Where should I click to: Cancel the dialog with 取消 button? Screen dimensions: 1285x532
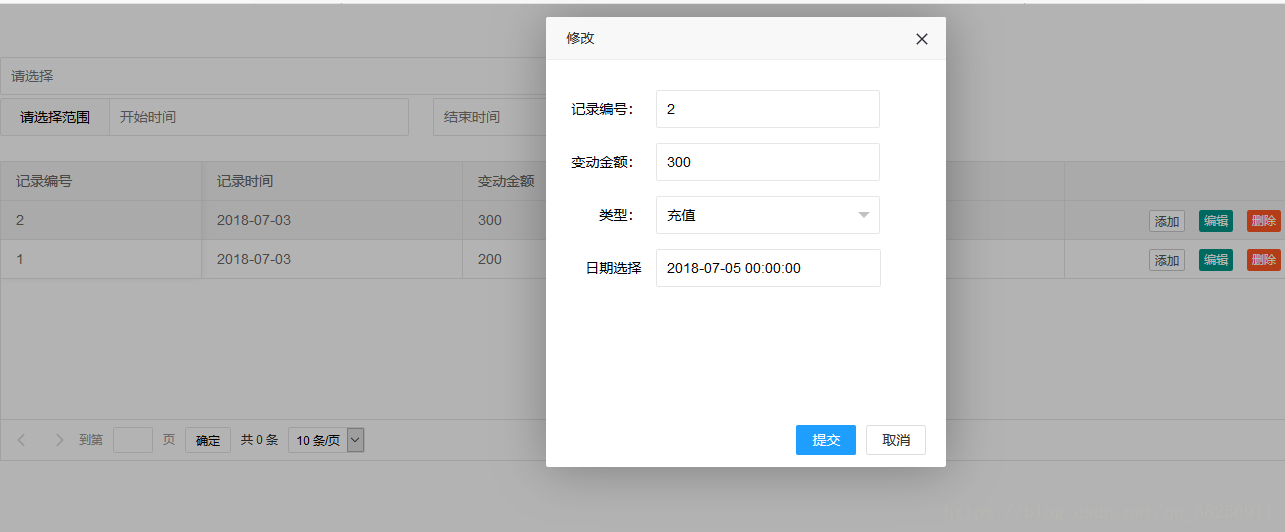tap(896, 440)
